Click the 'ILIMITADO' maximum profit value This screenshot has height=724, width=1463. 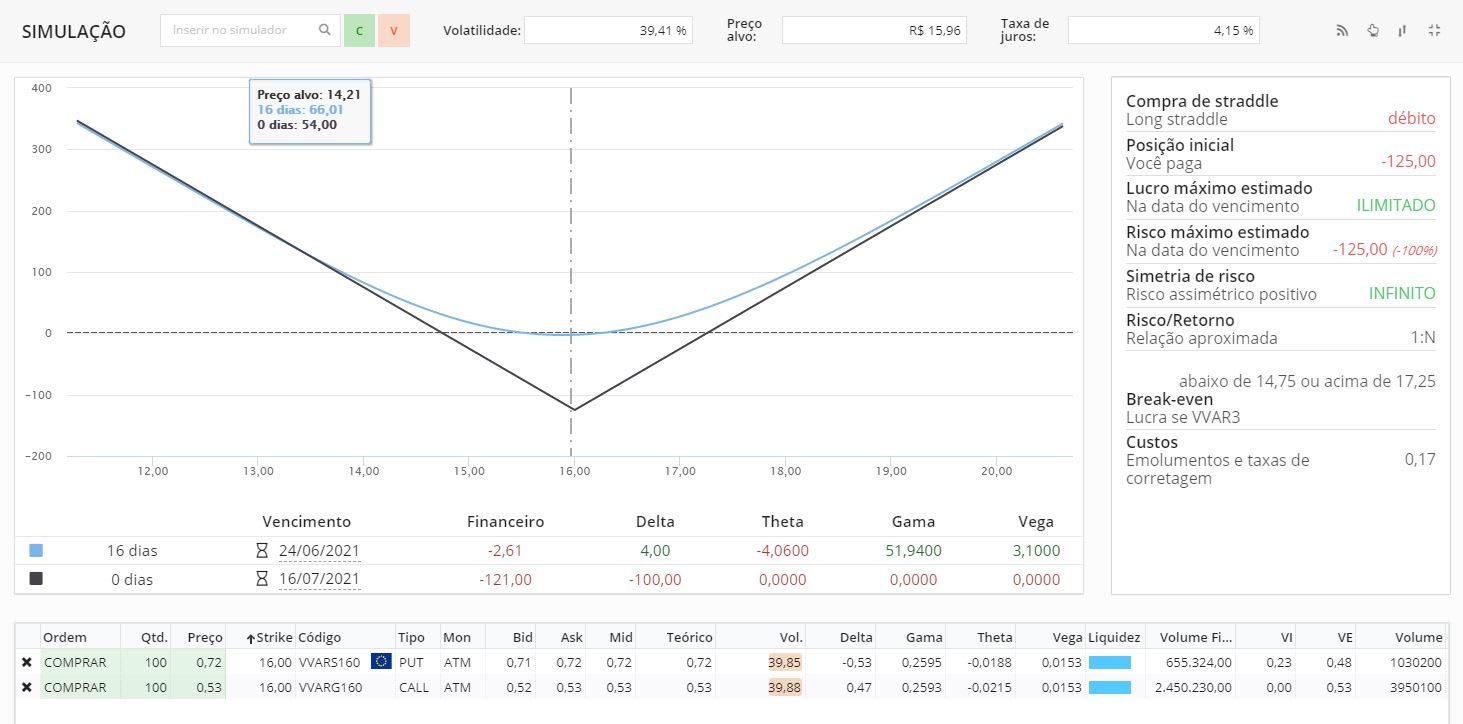(x=1396, y=206)
